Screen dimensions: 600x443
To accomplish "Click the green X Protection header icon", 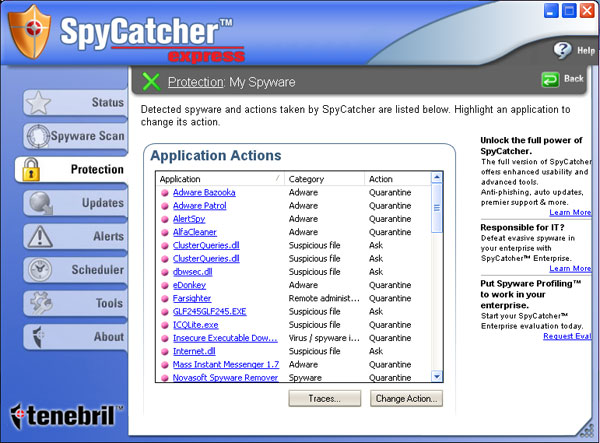I will (x=151, y=81).
